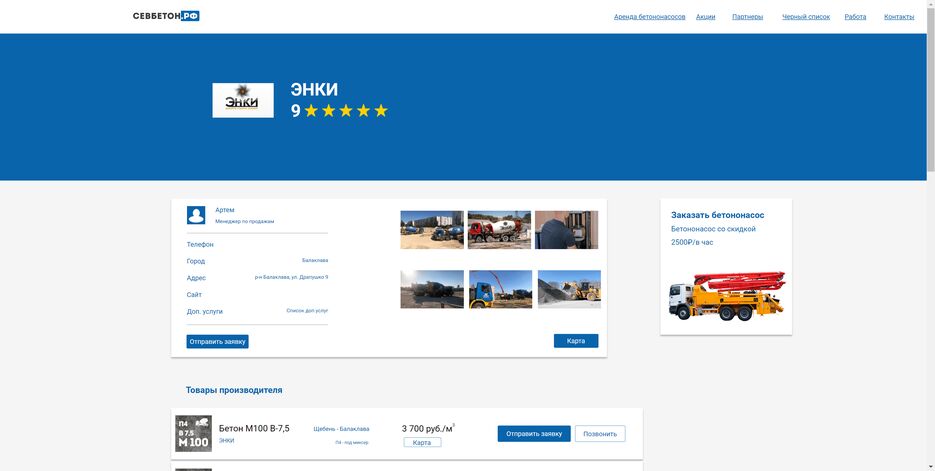The height and width of the screenshot is (471, 935).
Task: Click the first rating star next to 9
Action: (311, 111)
